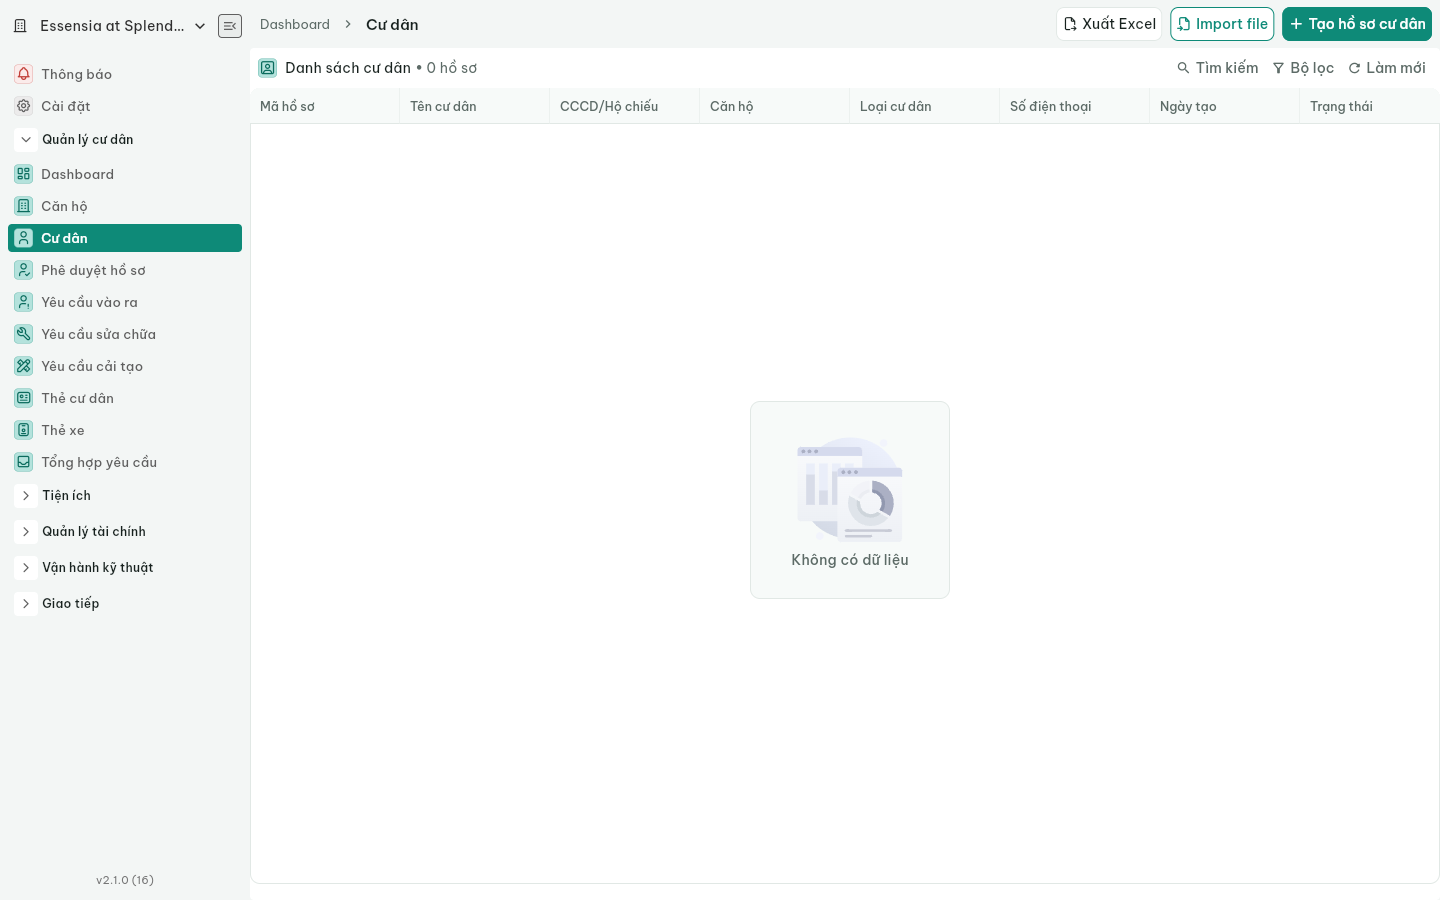Click the Phê duyệt hồ sơ icon
1440x900 pixels.
pos(24,270)
